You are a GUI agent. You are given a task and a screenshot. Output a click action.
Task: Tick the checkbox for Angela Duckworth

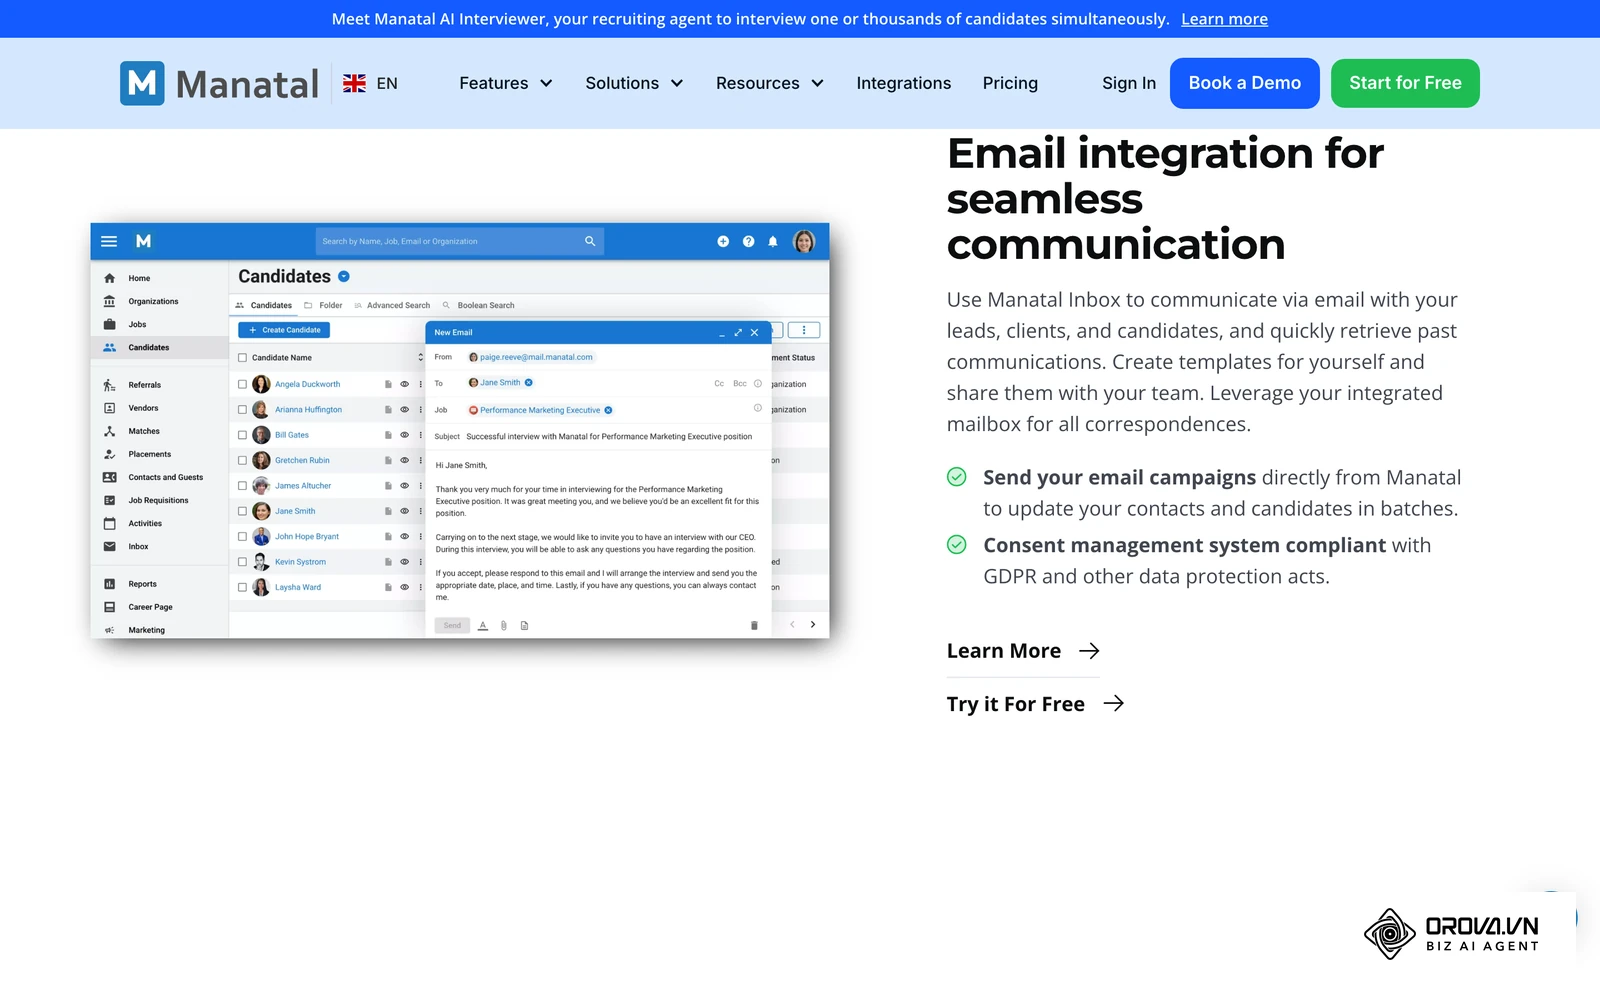(x=242, y=384)
